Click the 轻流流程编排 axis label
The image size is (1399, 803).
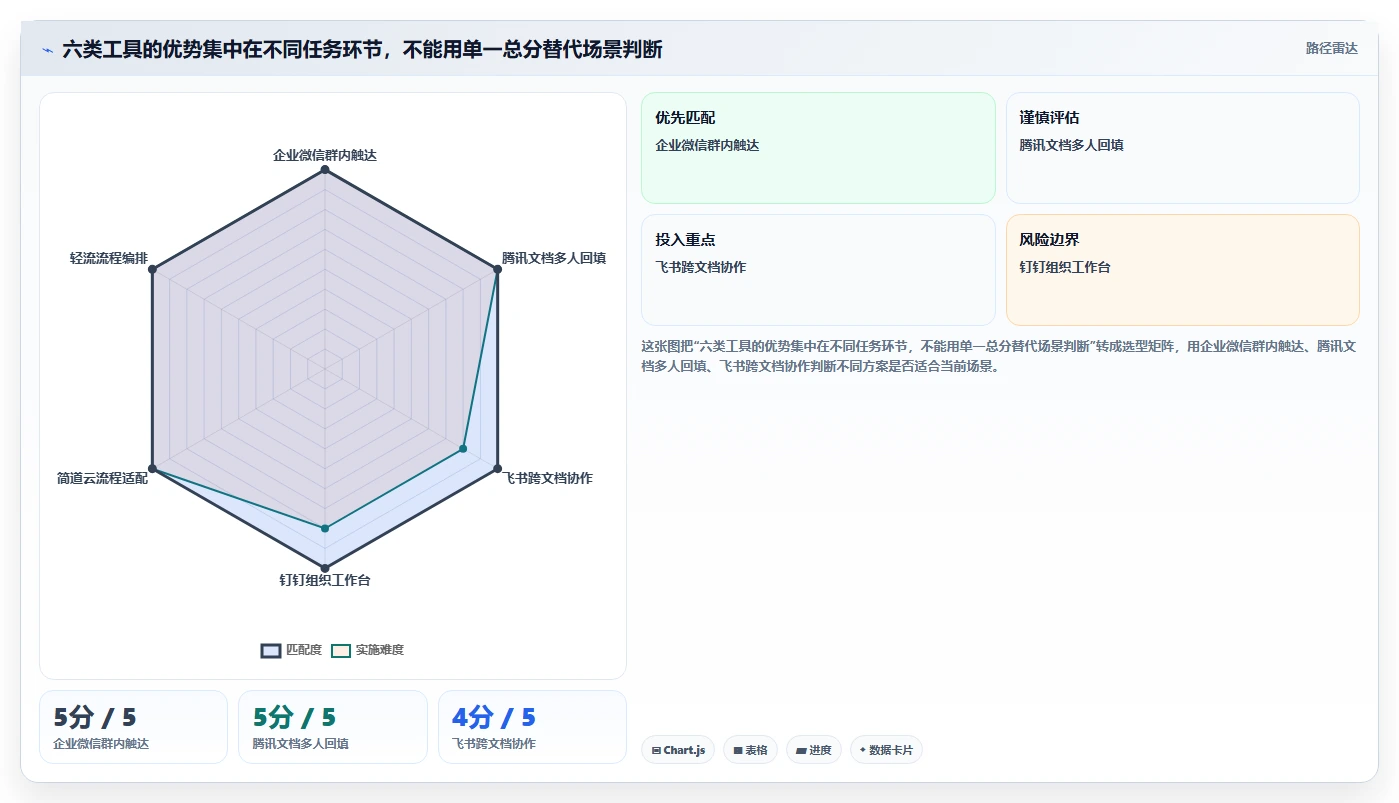109,258
